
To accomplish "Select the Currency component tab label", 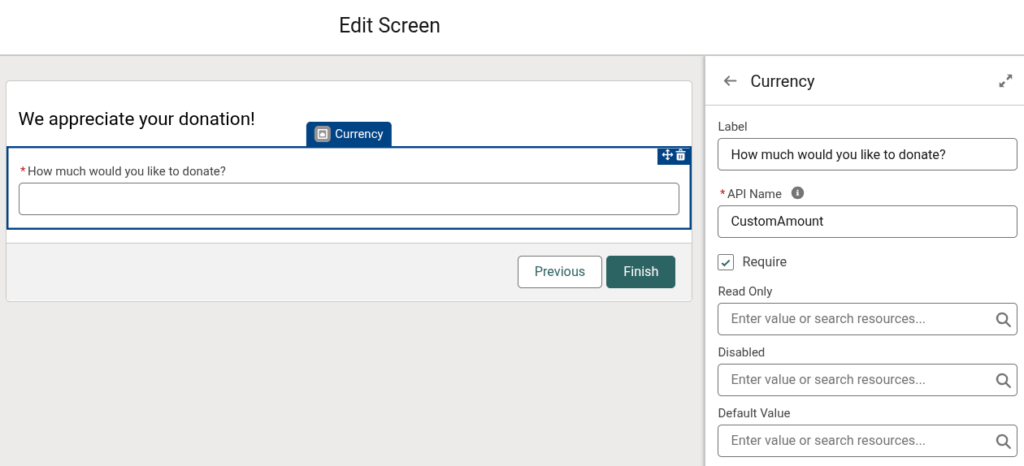I will (359, 134).
